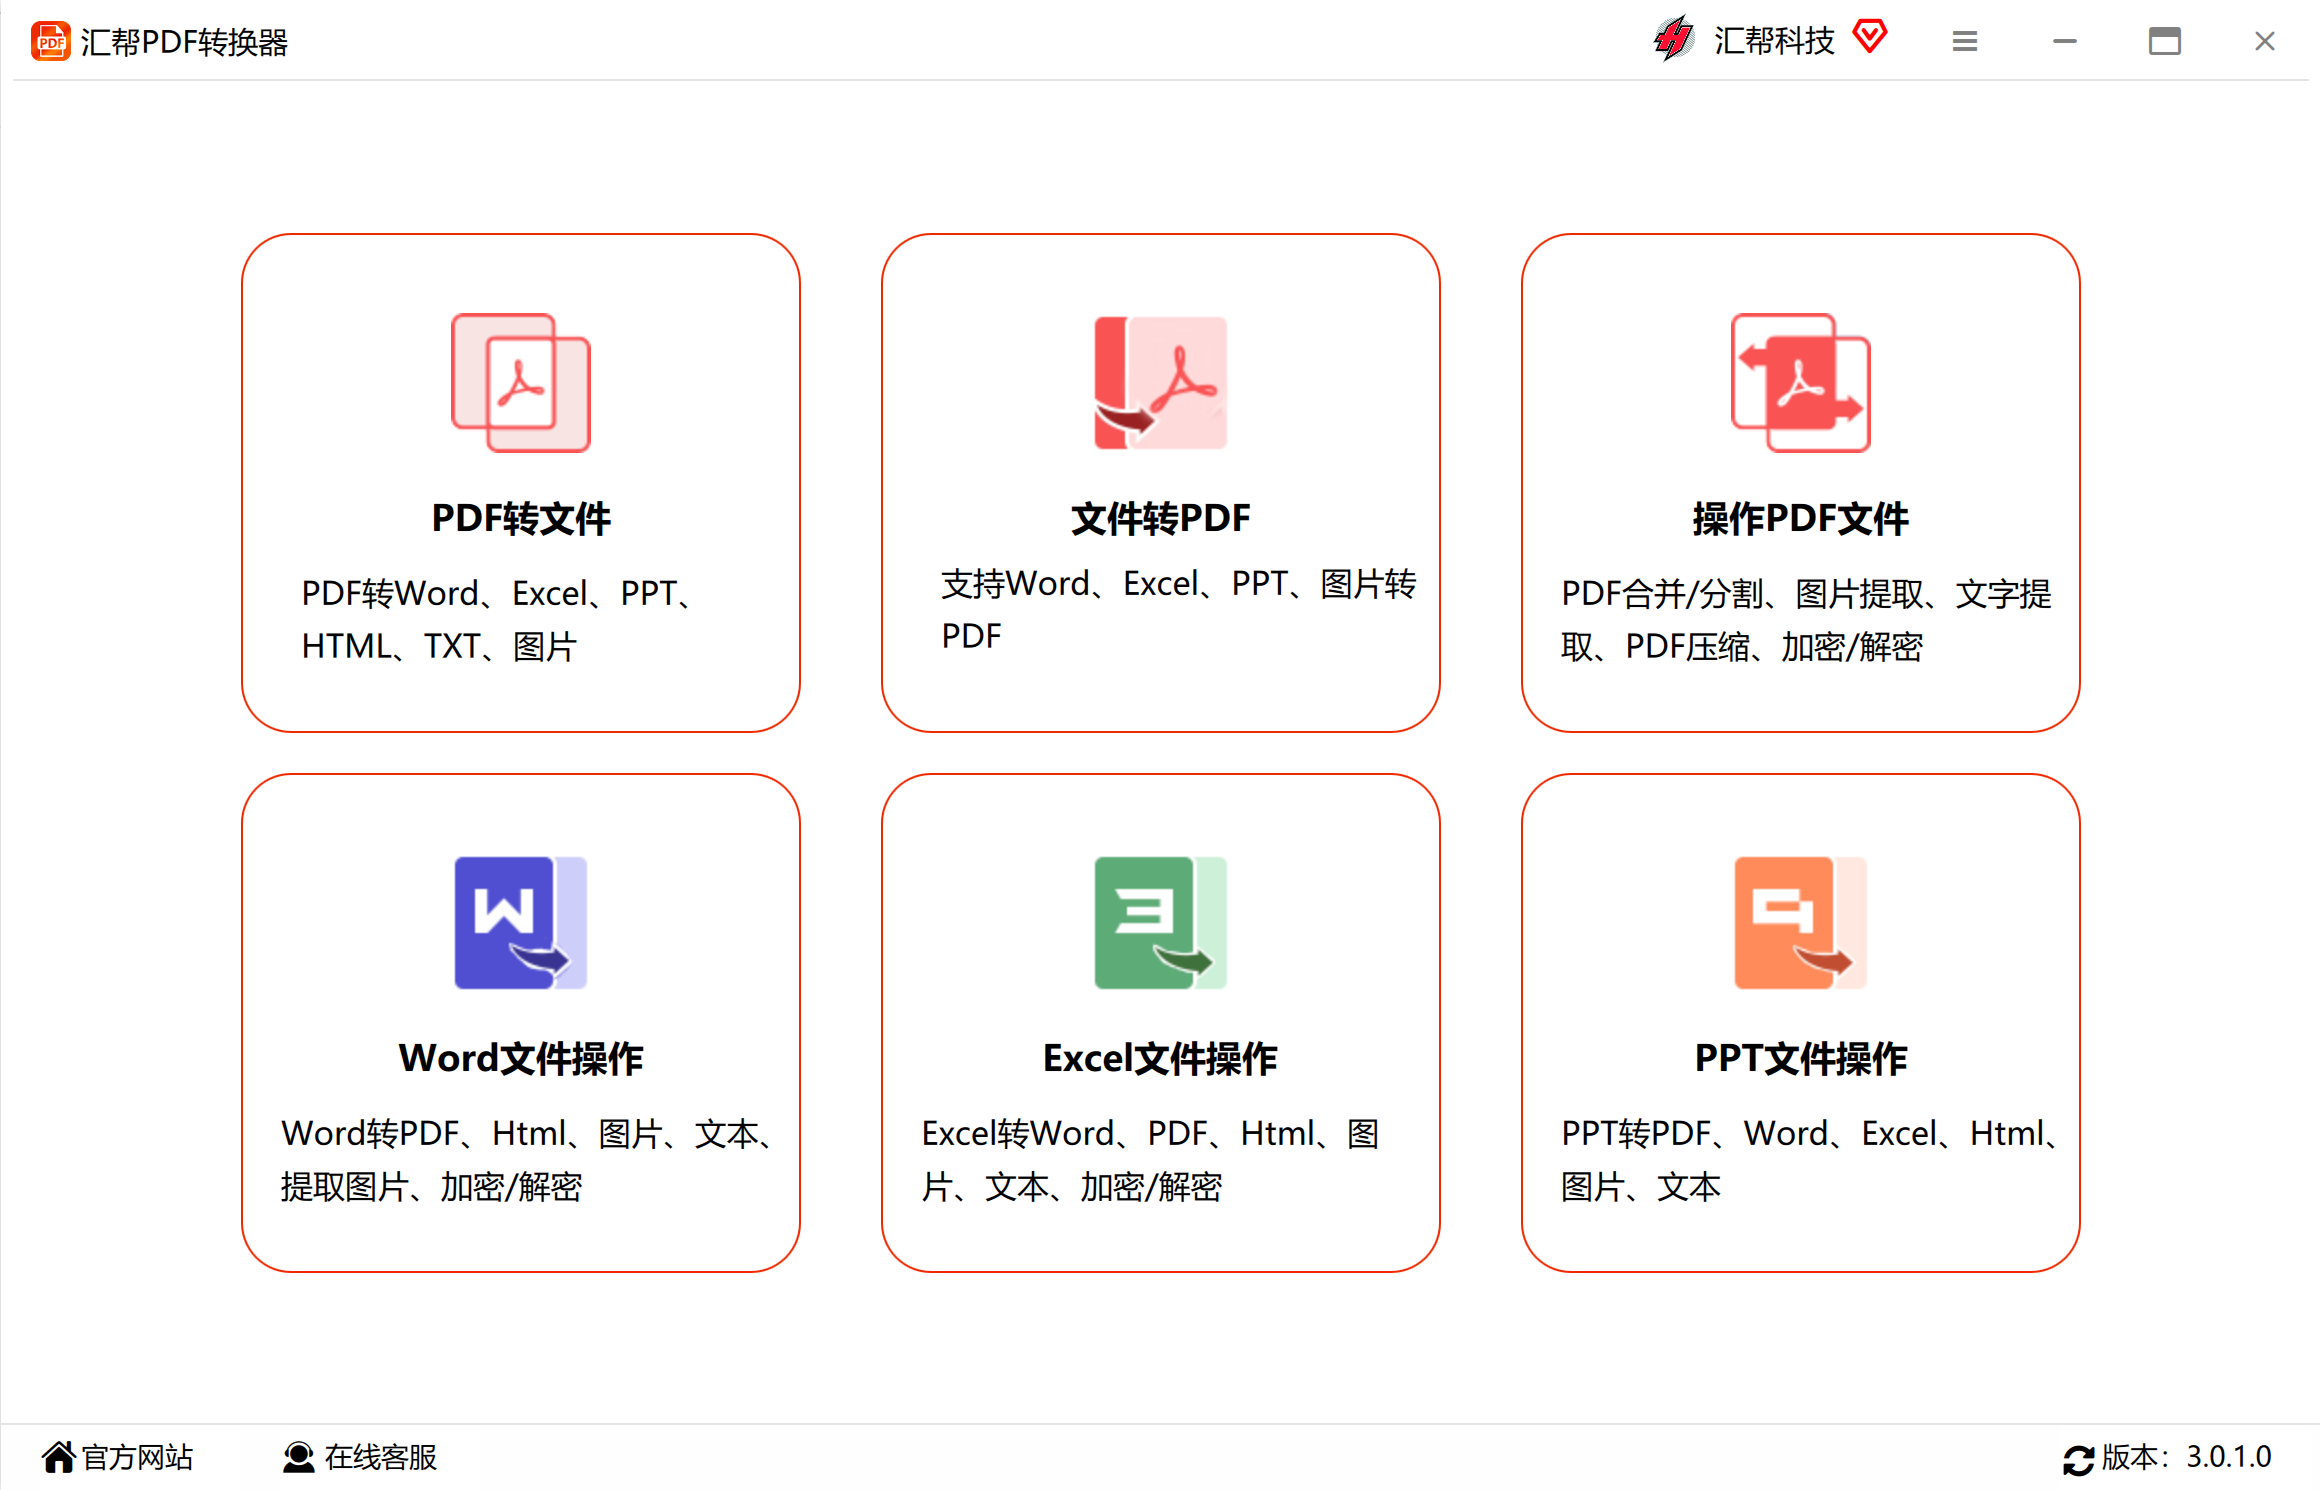Visit the 官方网站 link

coord(136,1458)
